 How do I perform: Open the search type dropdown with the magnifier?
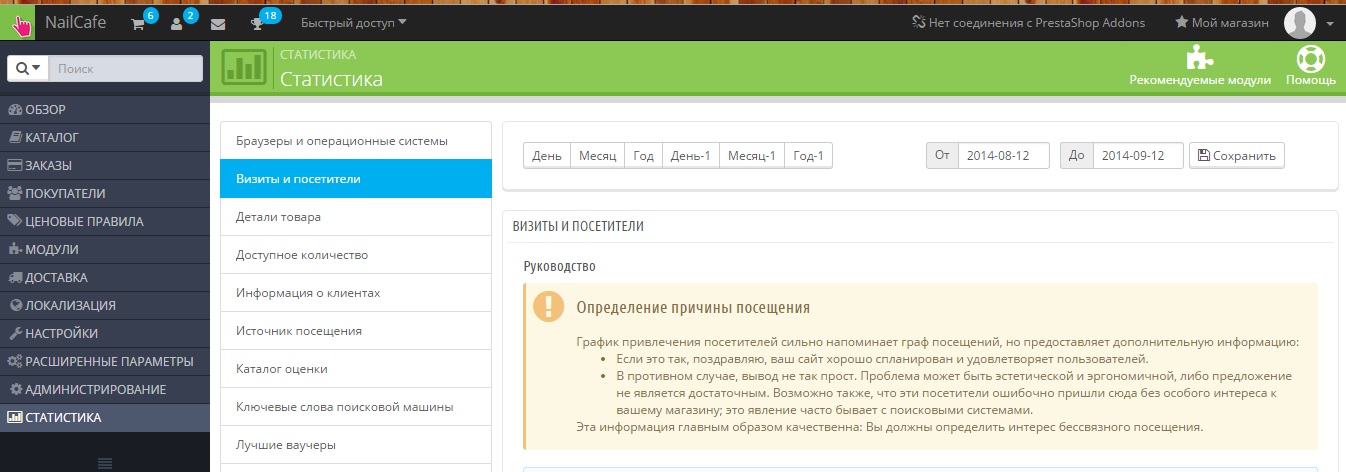28,68
